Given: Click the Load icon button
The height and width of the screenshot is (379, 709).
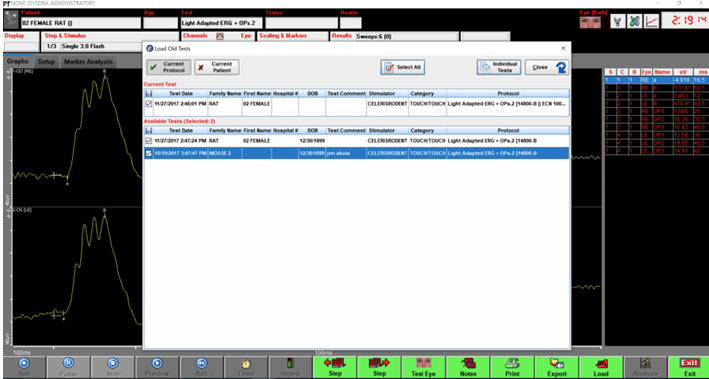Looking at the screenshot, I should click(x=601, y=367).
